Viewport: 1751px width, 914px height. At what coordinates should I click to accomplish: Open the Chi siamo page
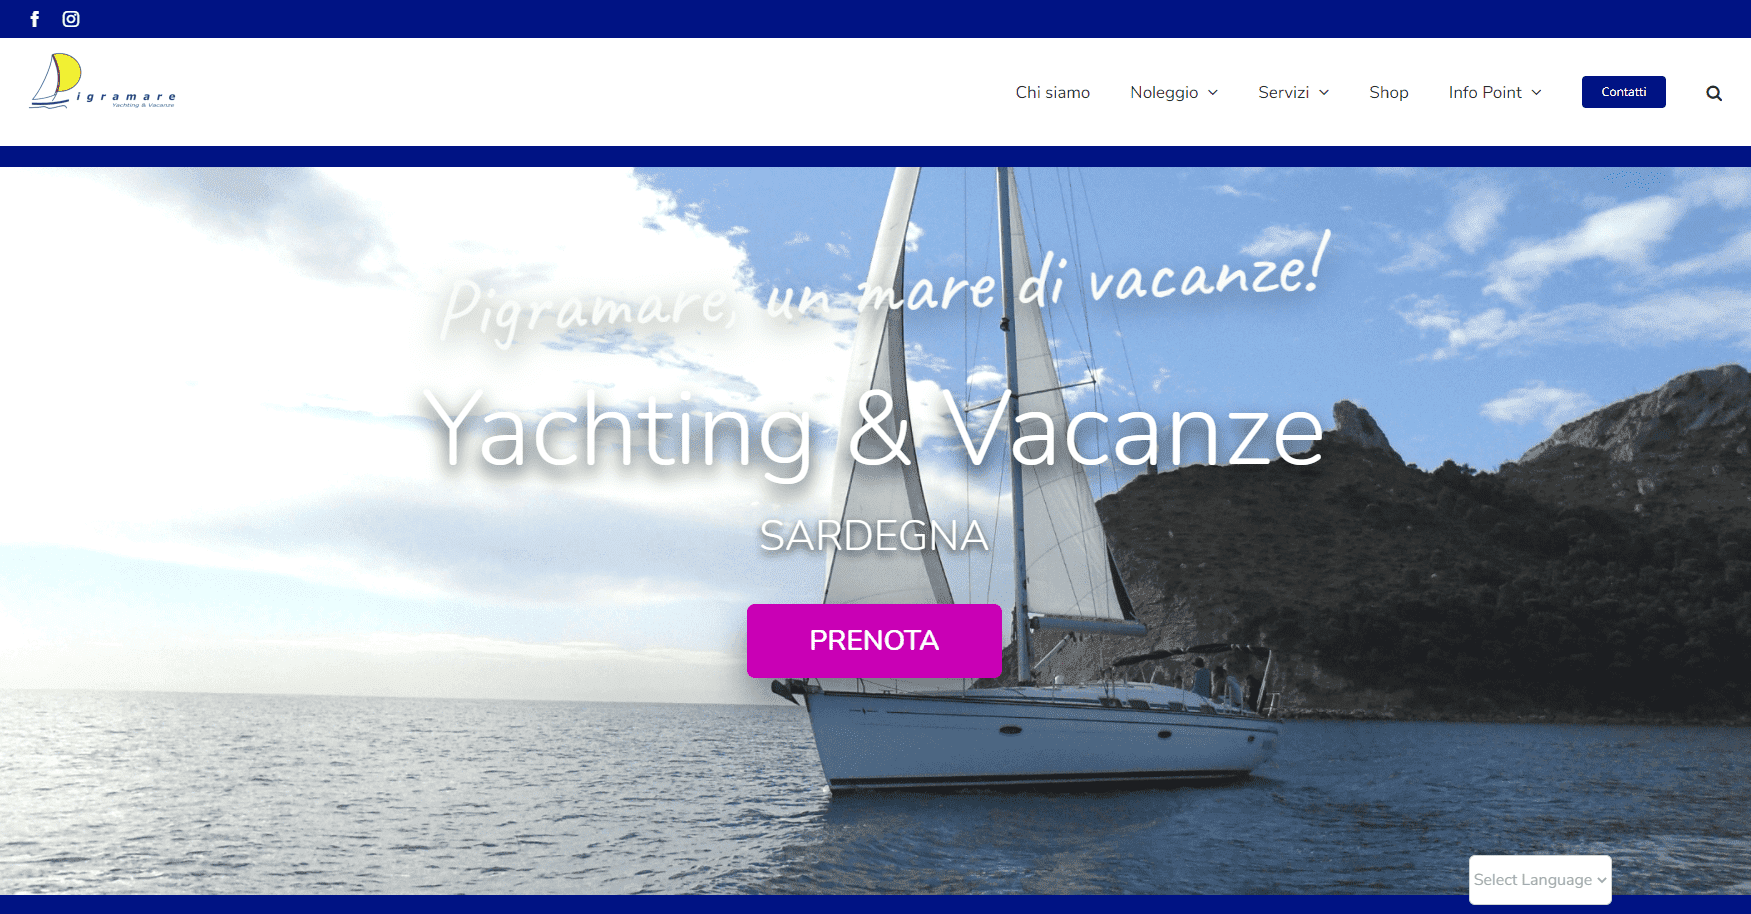(x=1052, y=92)
